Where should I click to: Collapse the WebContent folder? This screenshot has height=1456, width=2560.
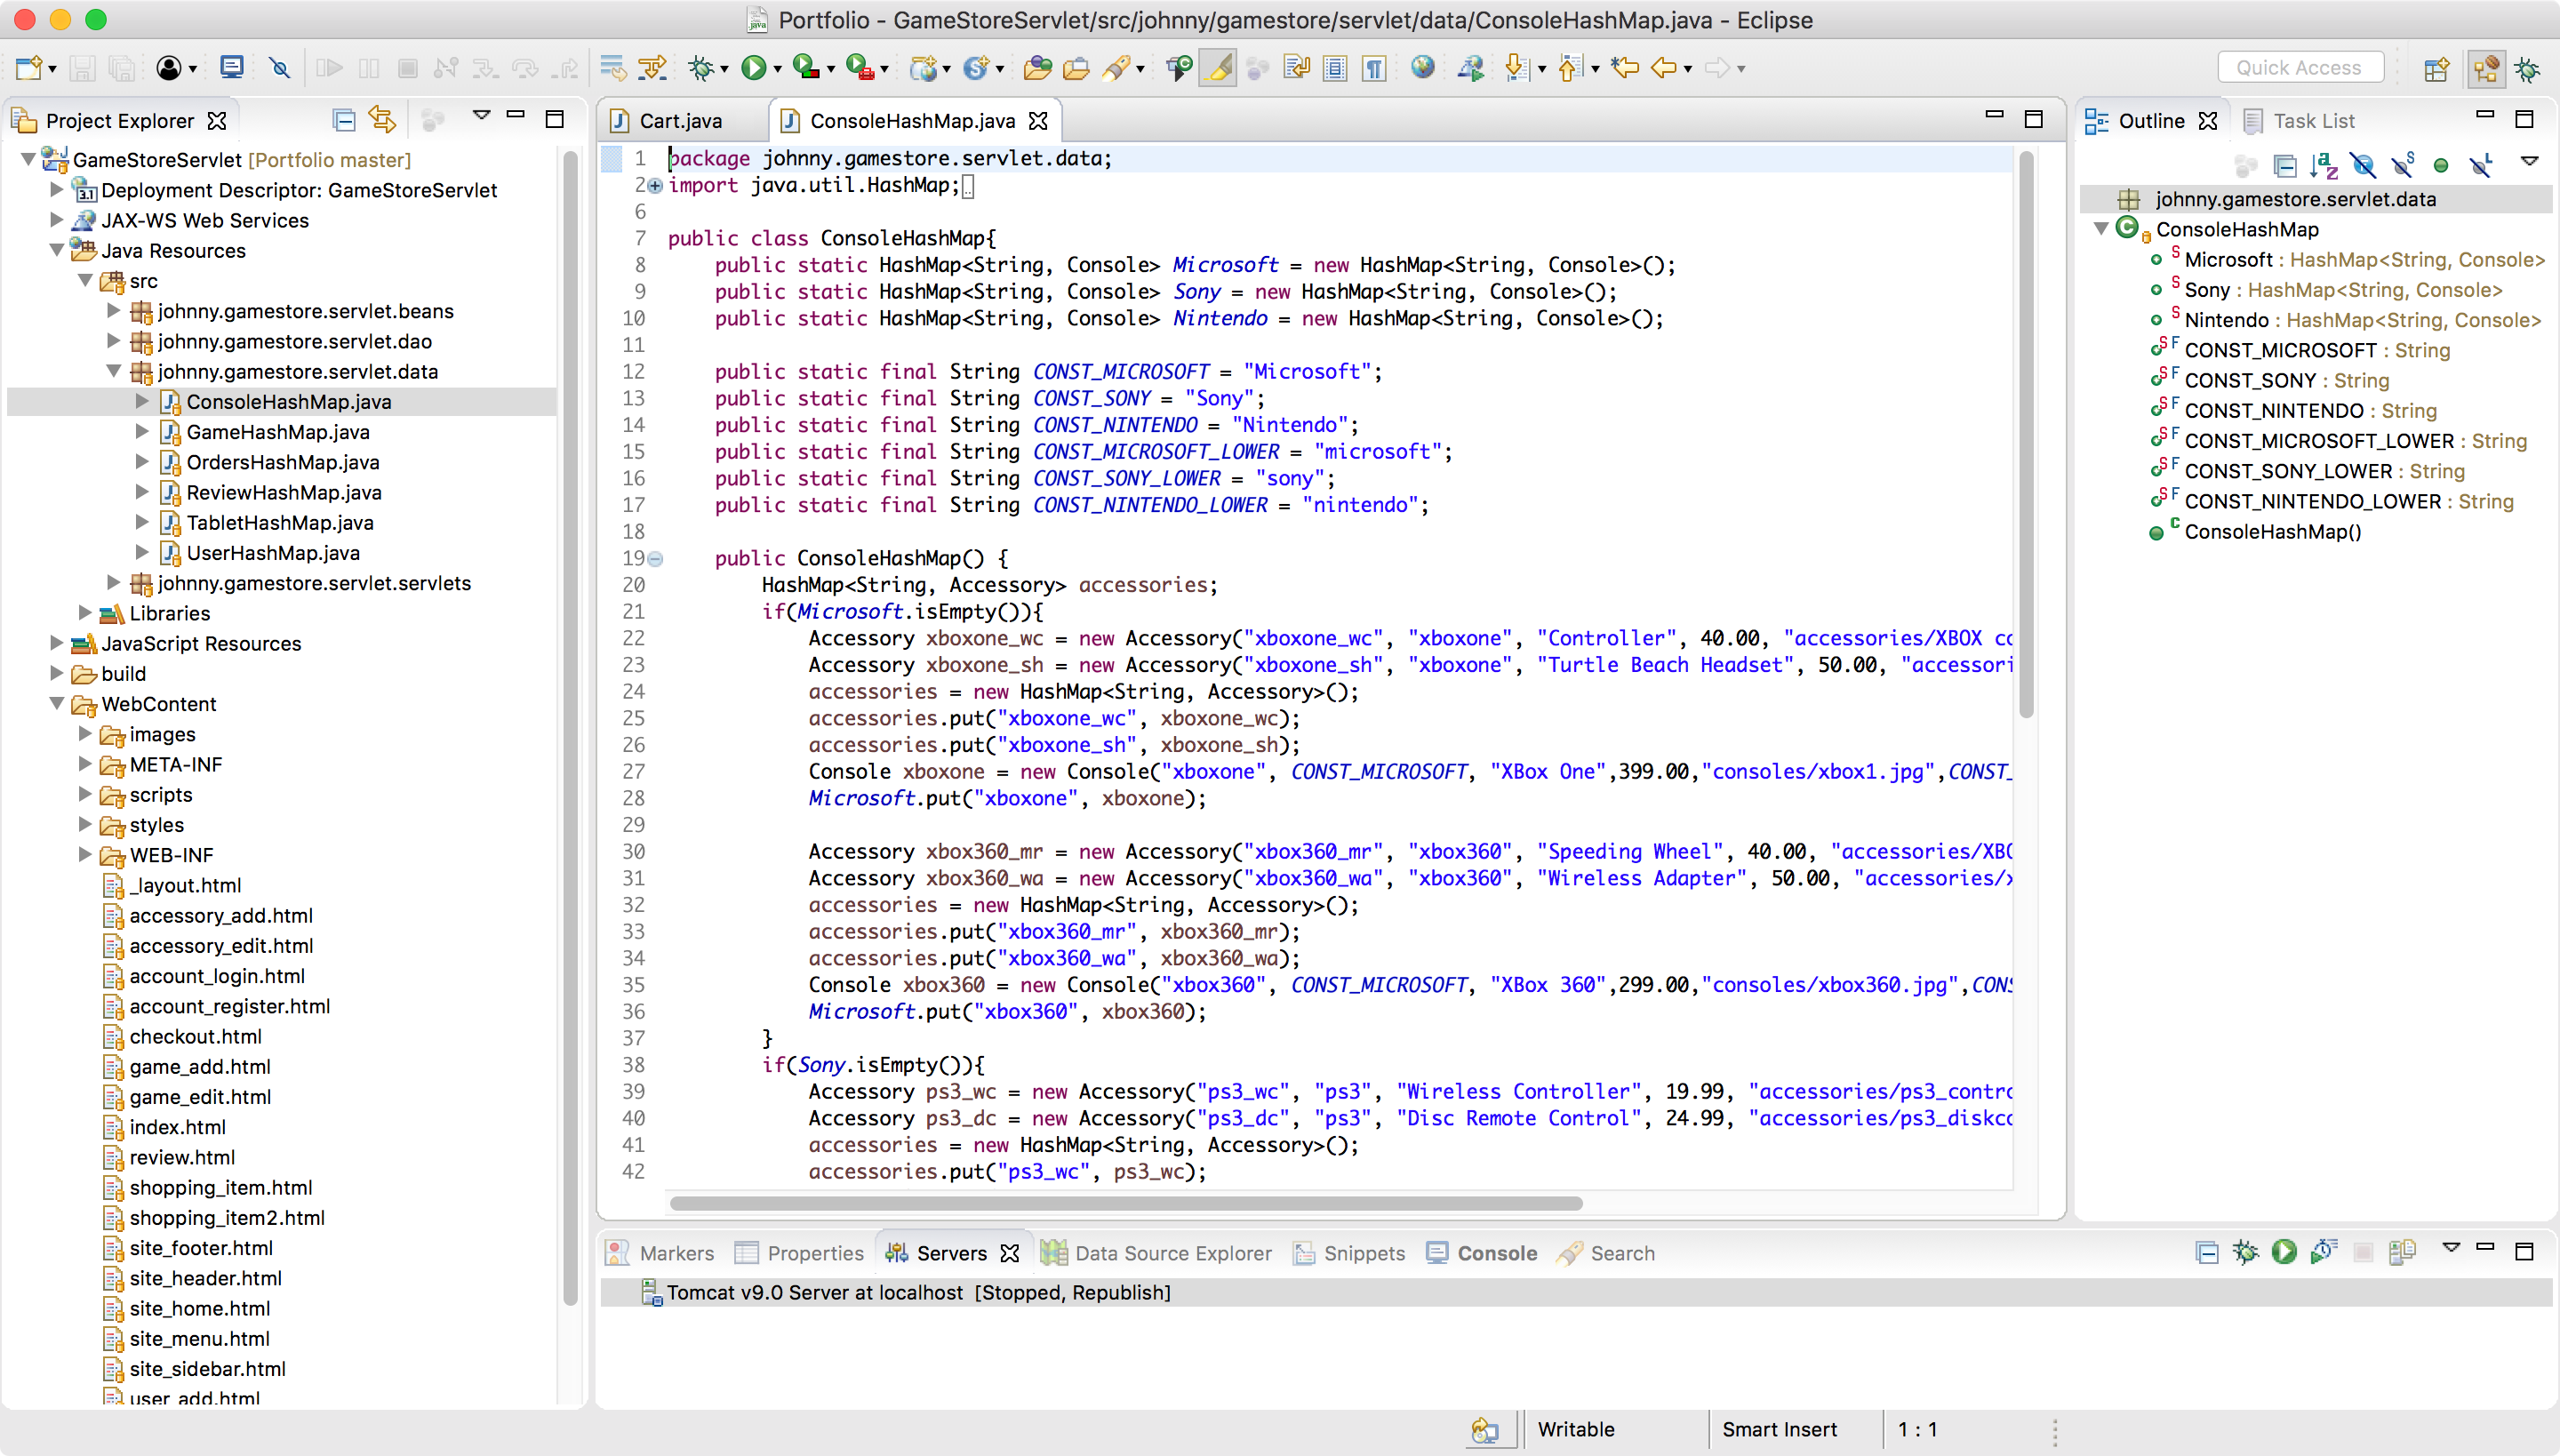click(x=57, y=703)
